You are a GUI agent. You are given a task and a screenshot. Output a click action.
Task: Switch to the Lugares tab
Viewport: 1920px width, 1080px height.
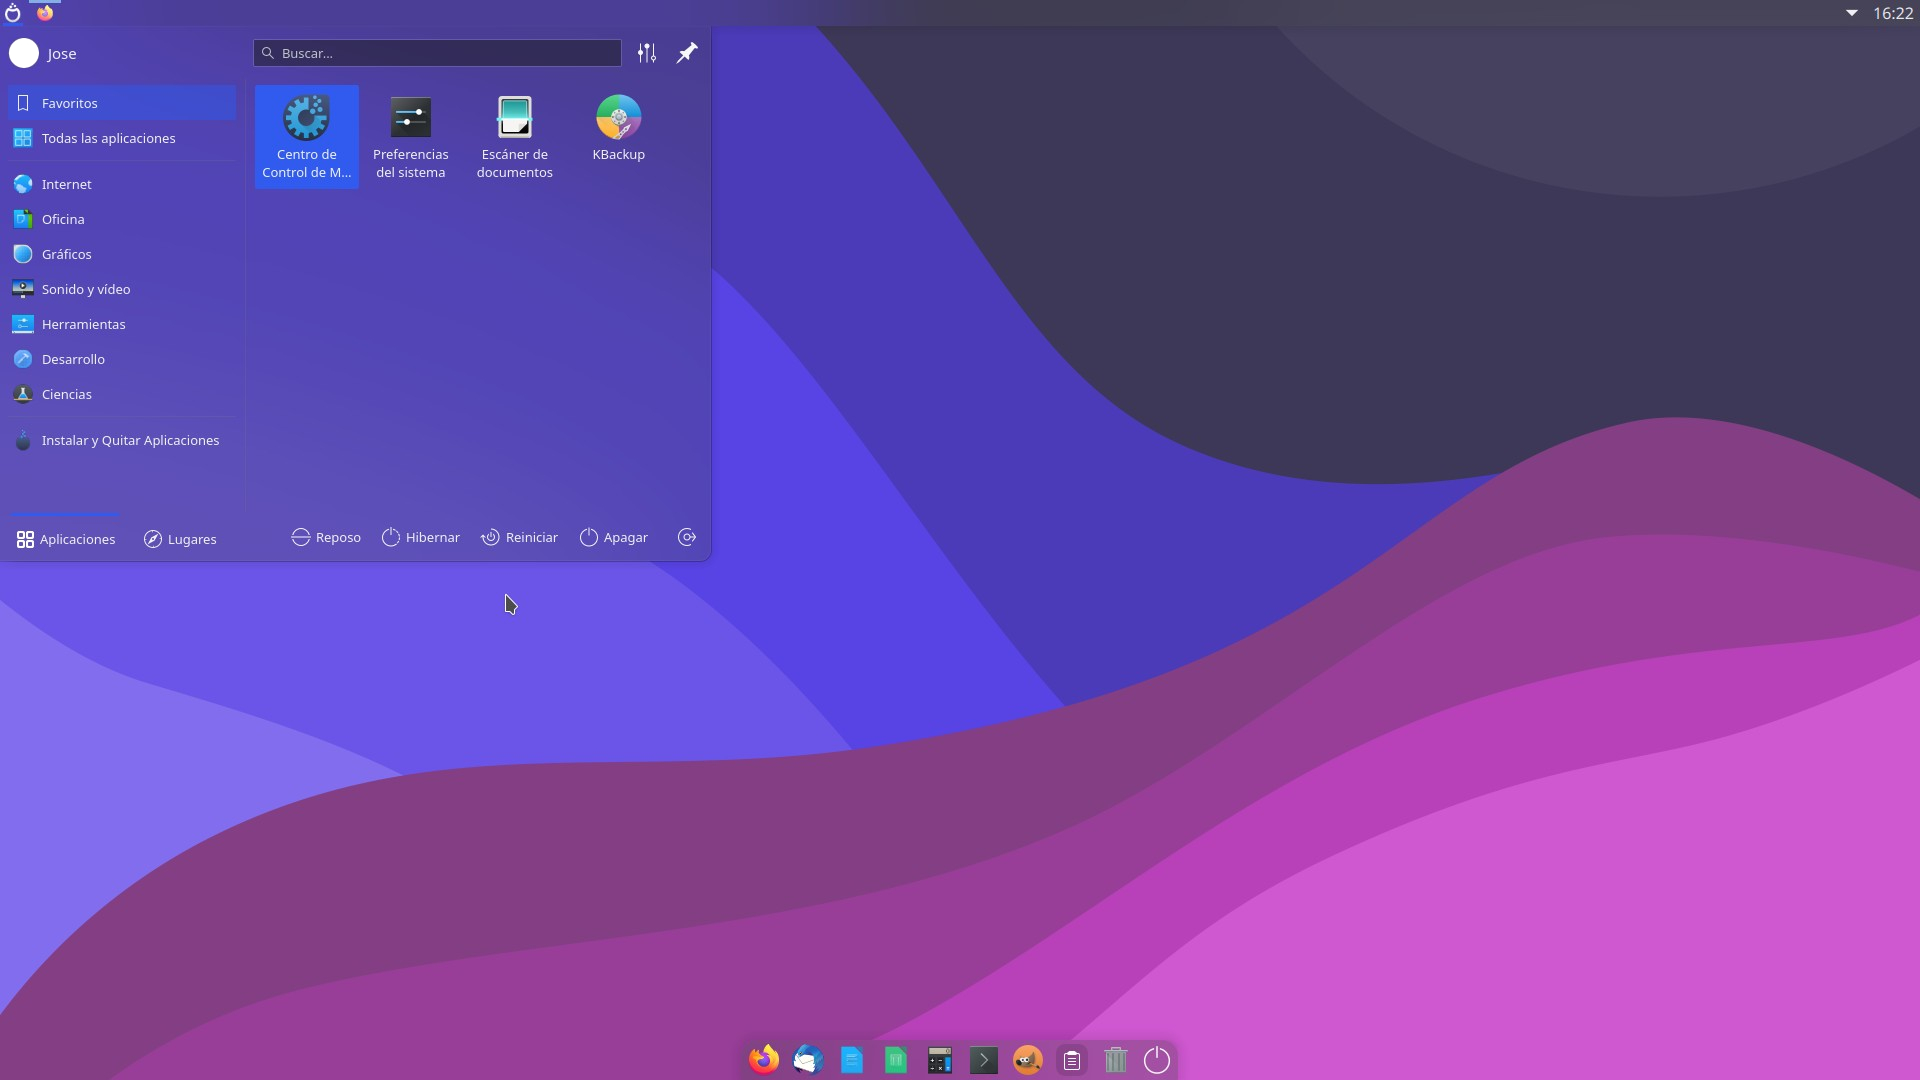click(180, 539)
